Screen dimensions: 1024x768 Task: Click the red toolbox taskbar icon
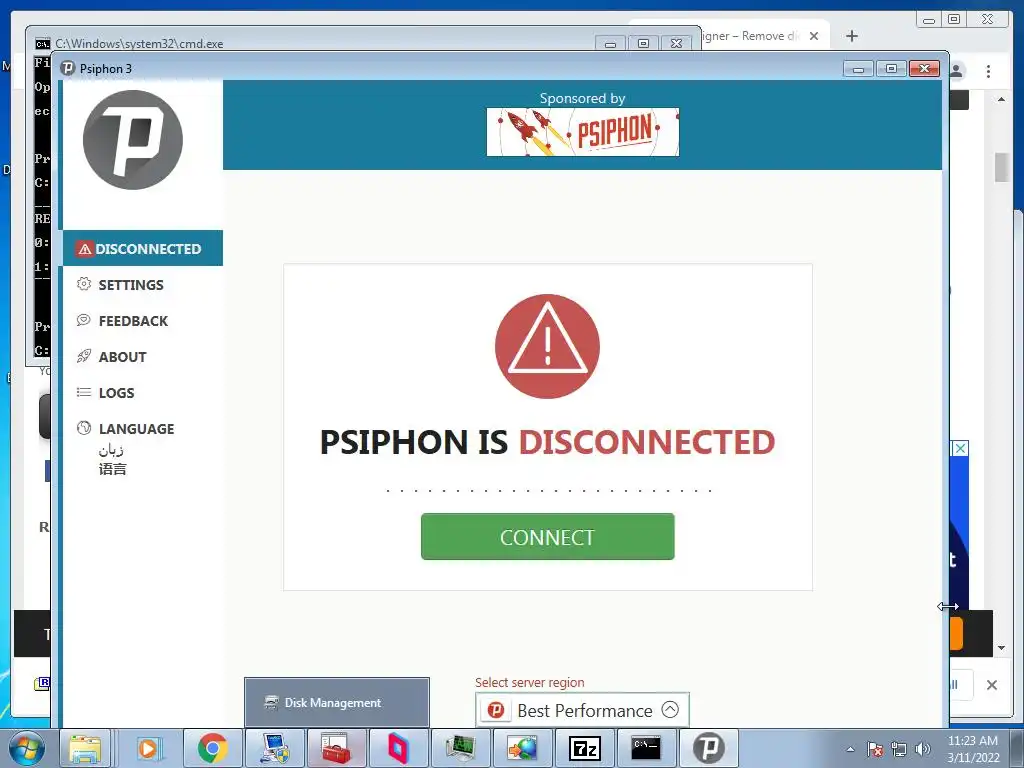coord(336,748)
